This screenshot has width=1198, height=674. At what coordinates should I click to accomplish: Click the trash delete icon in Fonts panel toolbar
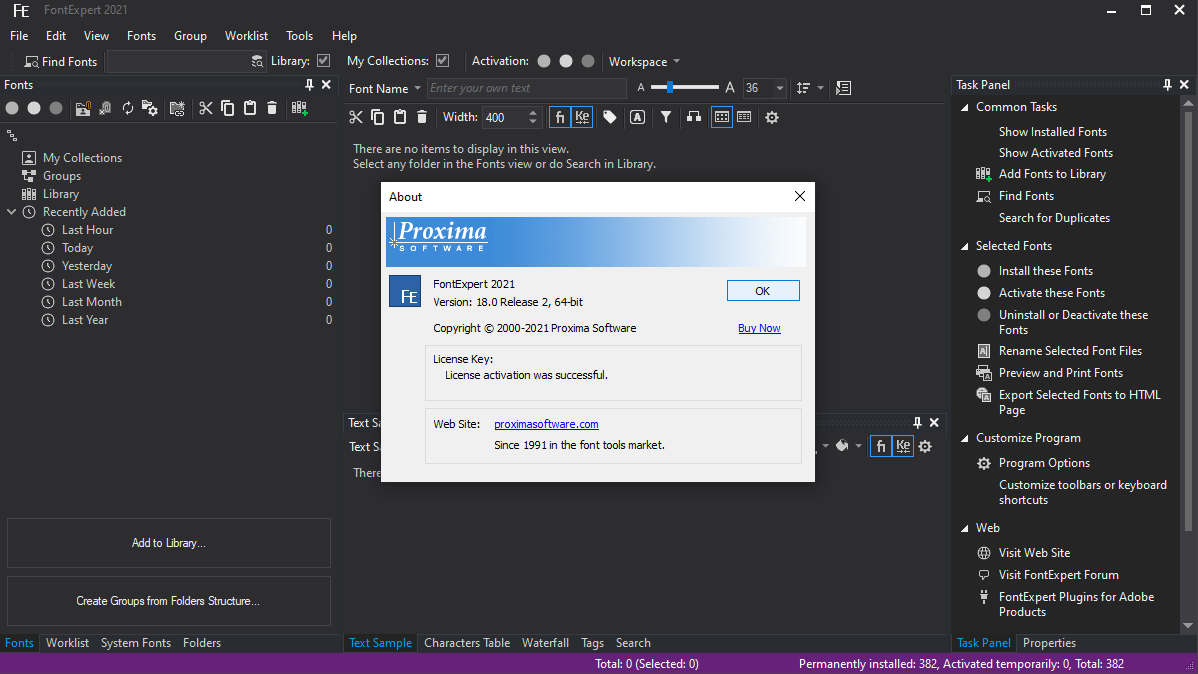[x=272, y=109]
